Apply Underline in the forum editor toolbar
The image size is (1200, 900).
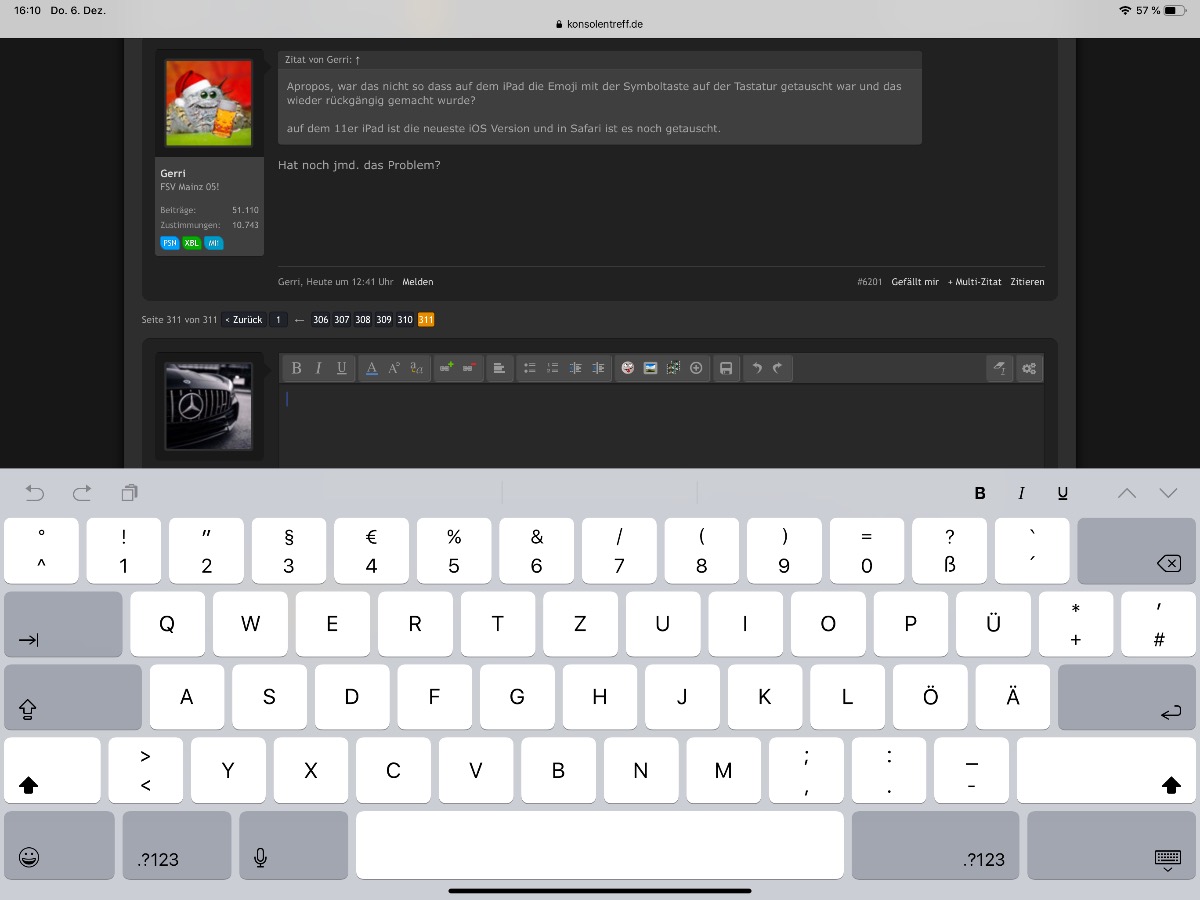click(x=342, y=368)
